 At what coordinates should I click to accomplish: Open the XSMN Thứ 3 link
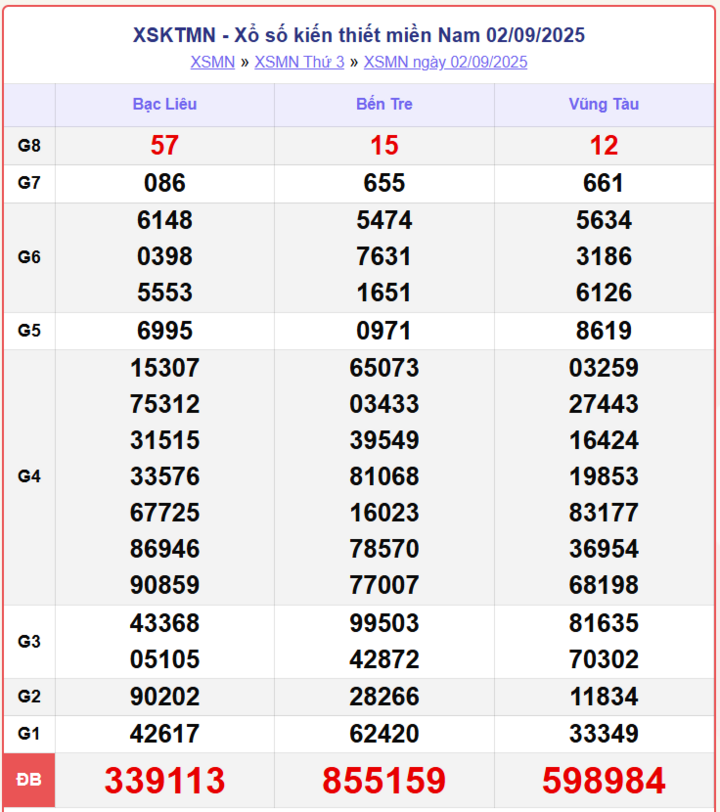point(299,62)
